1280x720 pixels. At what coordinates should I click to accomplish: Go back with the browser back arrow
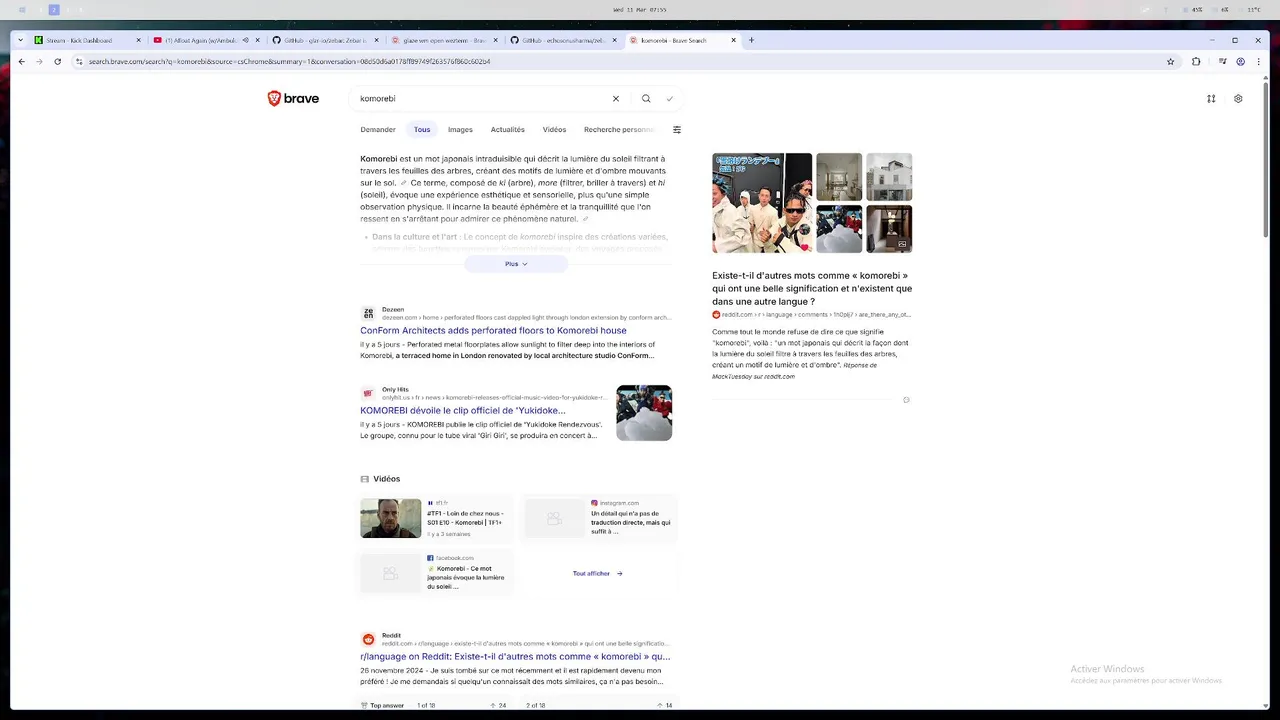(21, 61)
